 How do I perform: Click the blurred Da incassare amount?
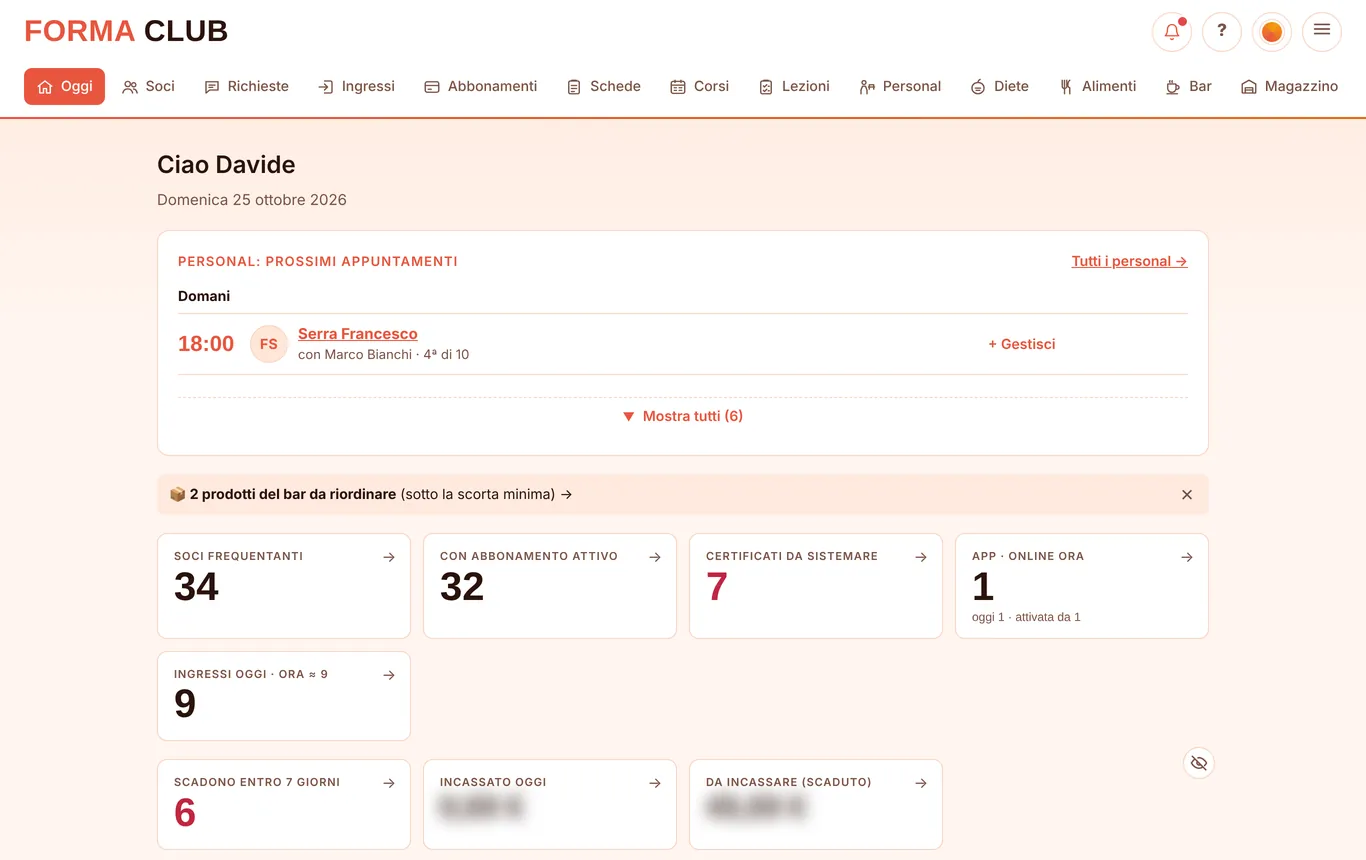pyautogui.click(x=756, y=808)
